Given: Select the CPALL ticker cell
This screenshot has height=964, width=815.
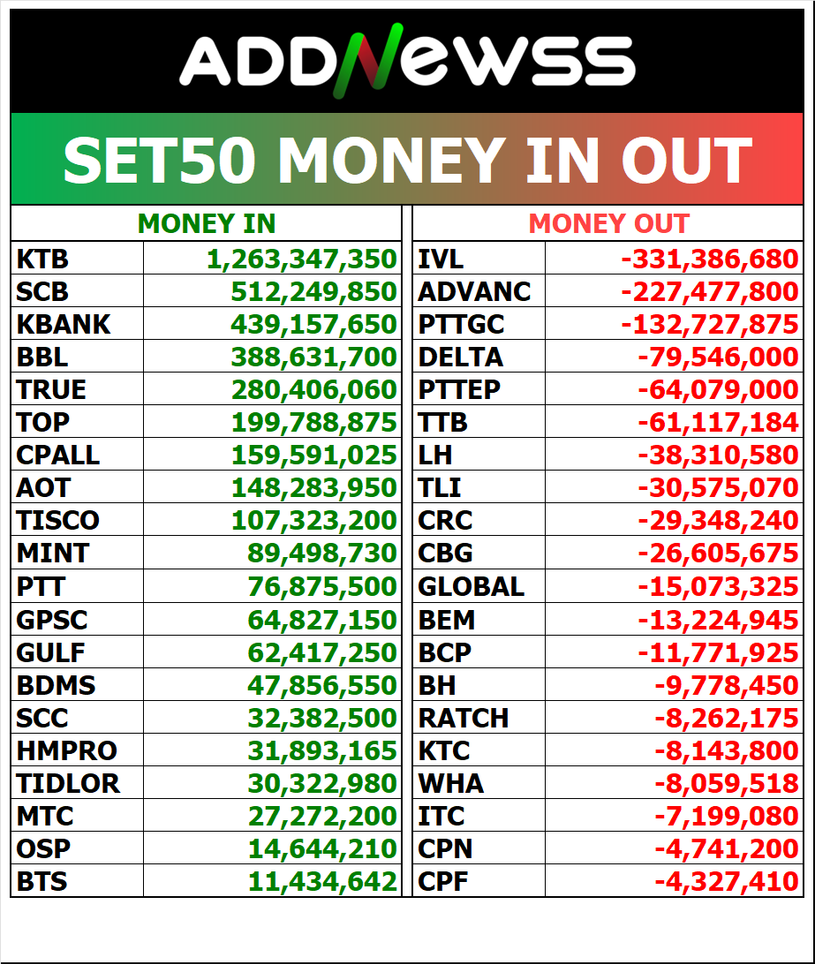Looking at the screenshot, I should [x=58, y=455].
